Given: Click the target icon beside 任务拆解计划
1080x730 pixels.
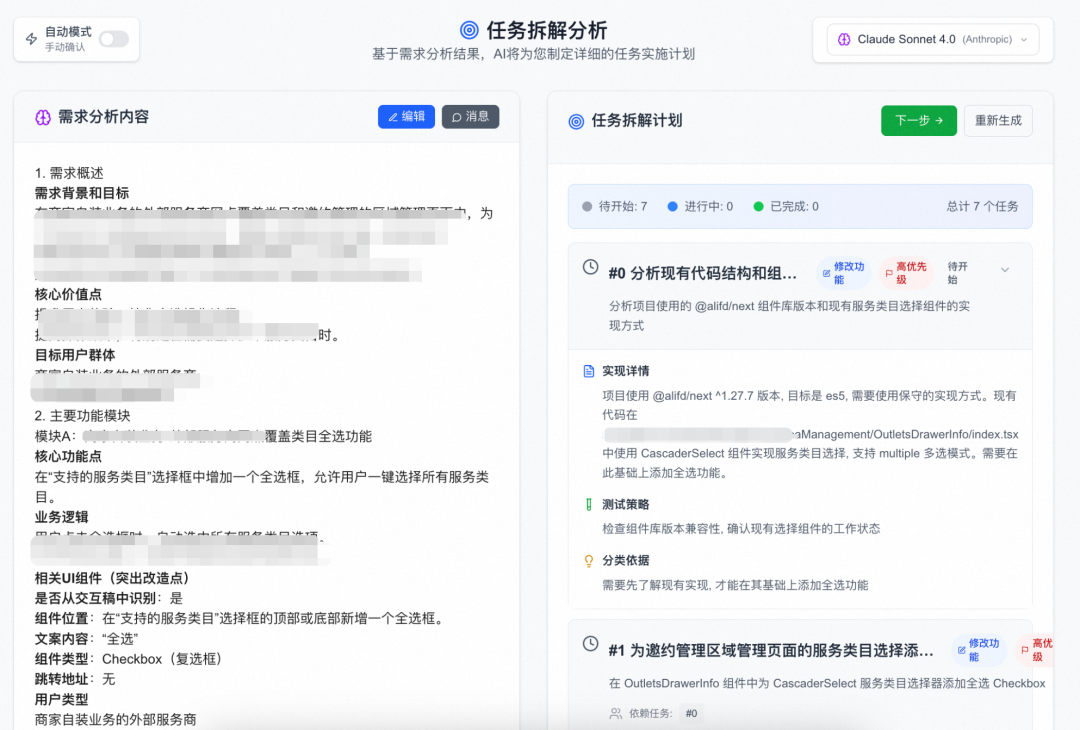Looking at the screenshot, I should pyautogui.click(x=576, y=120).
